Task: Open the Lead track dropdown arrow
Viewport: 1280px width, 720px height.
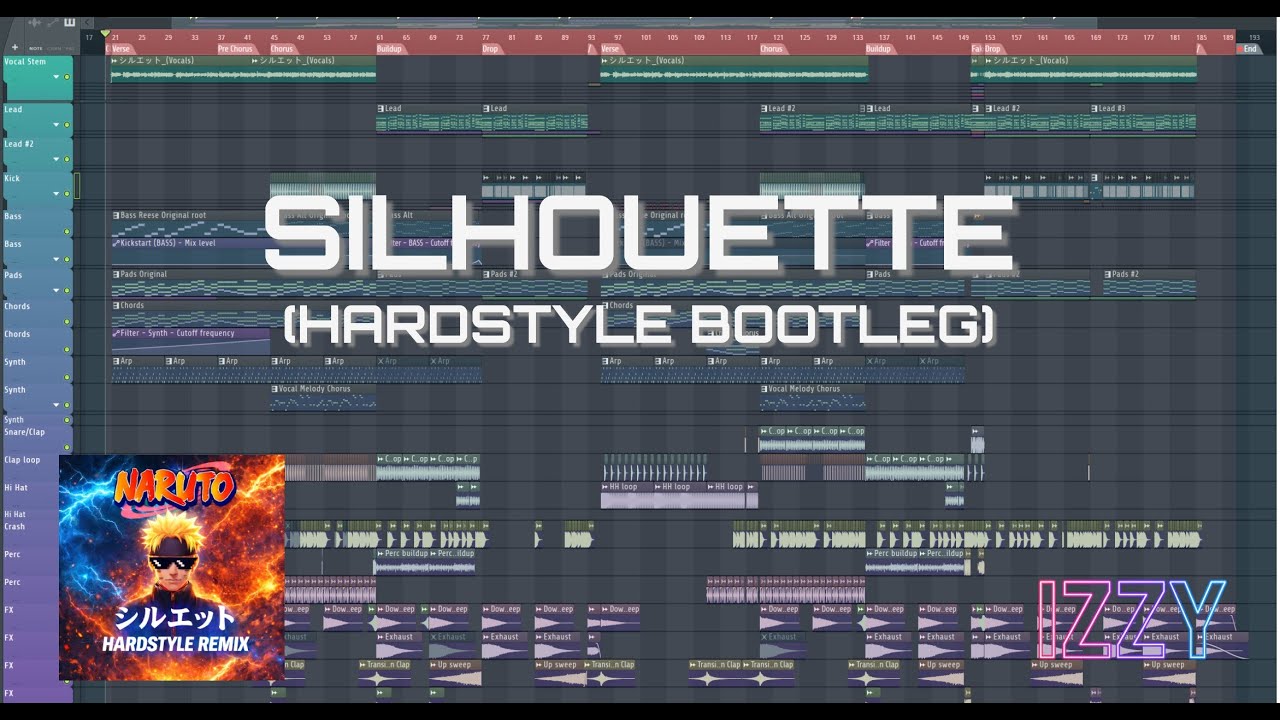Action: coord(56,125)
